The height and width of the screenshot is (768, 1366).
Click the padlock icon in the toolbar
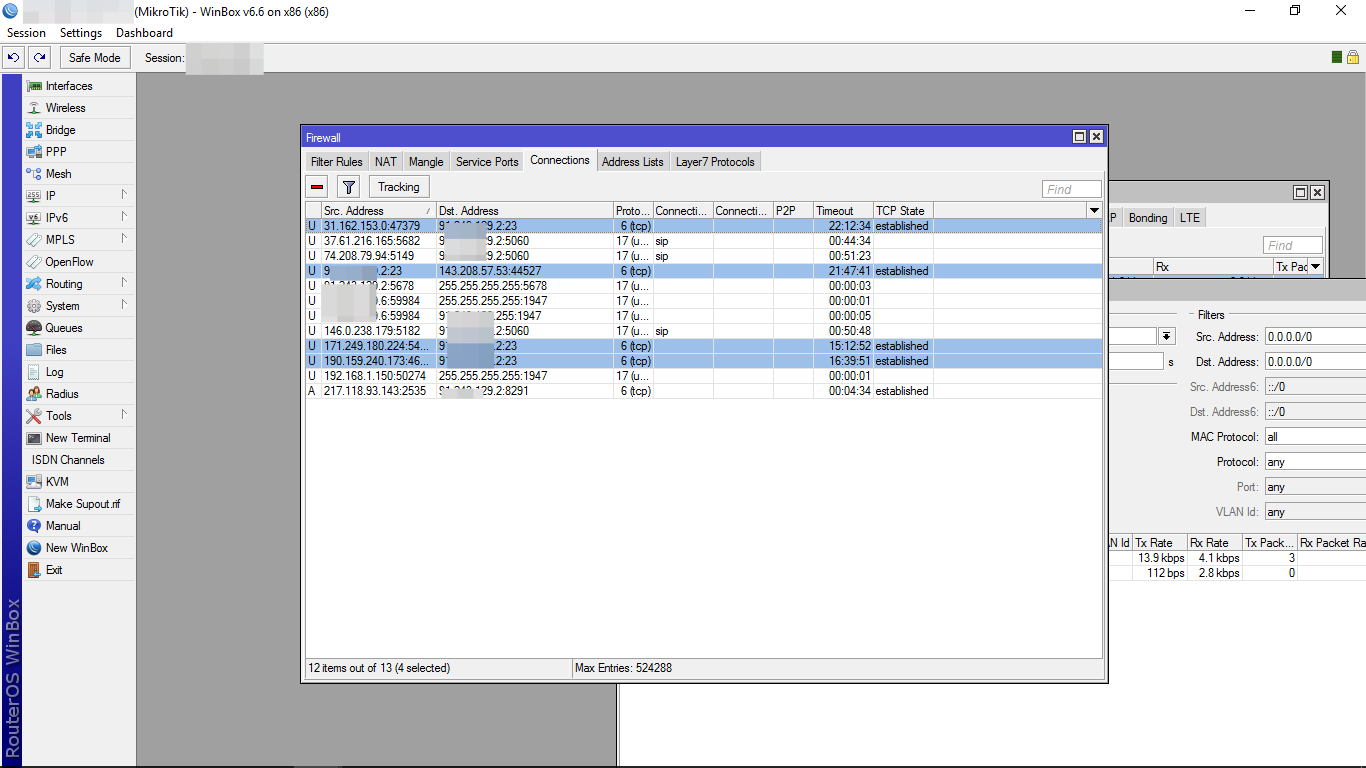[x=1352, y=57]
